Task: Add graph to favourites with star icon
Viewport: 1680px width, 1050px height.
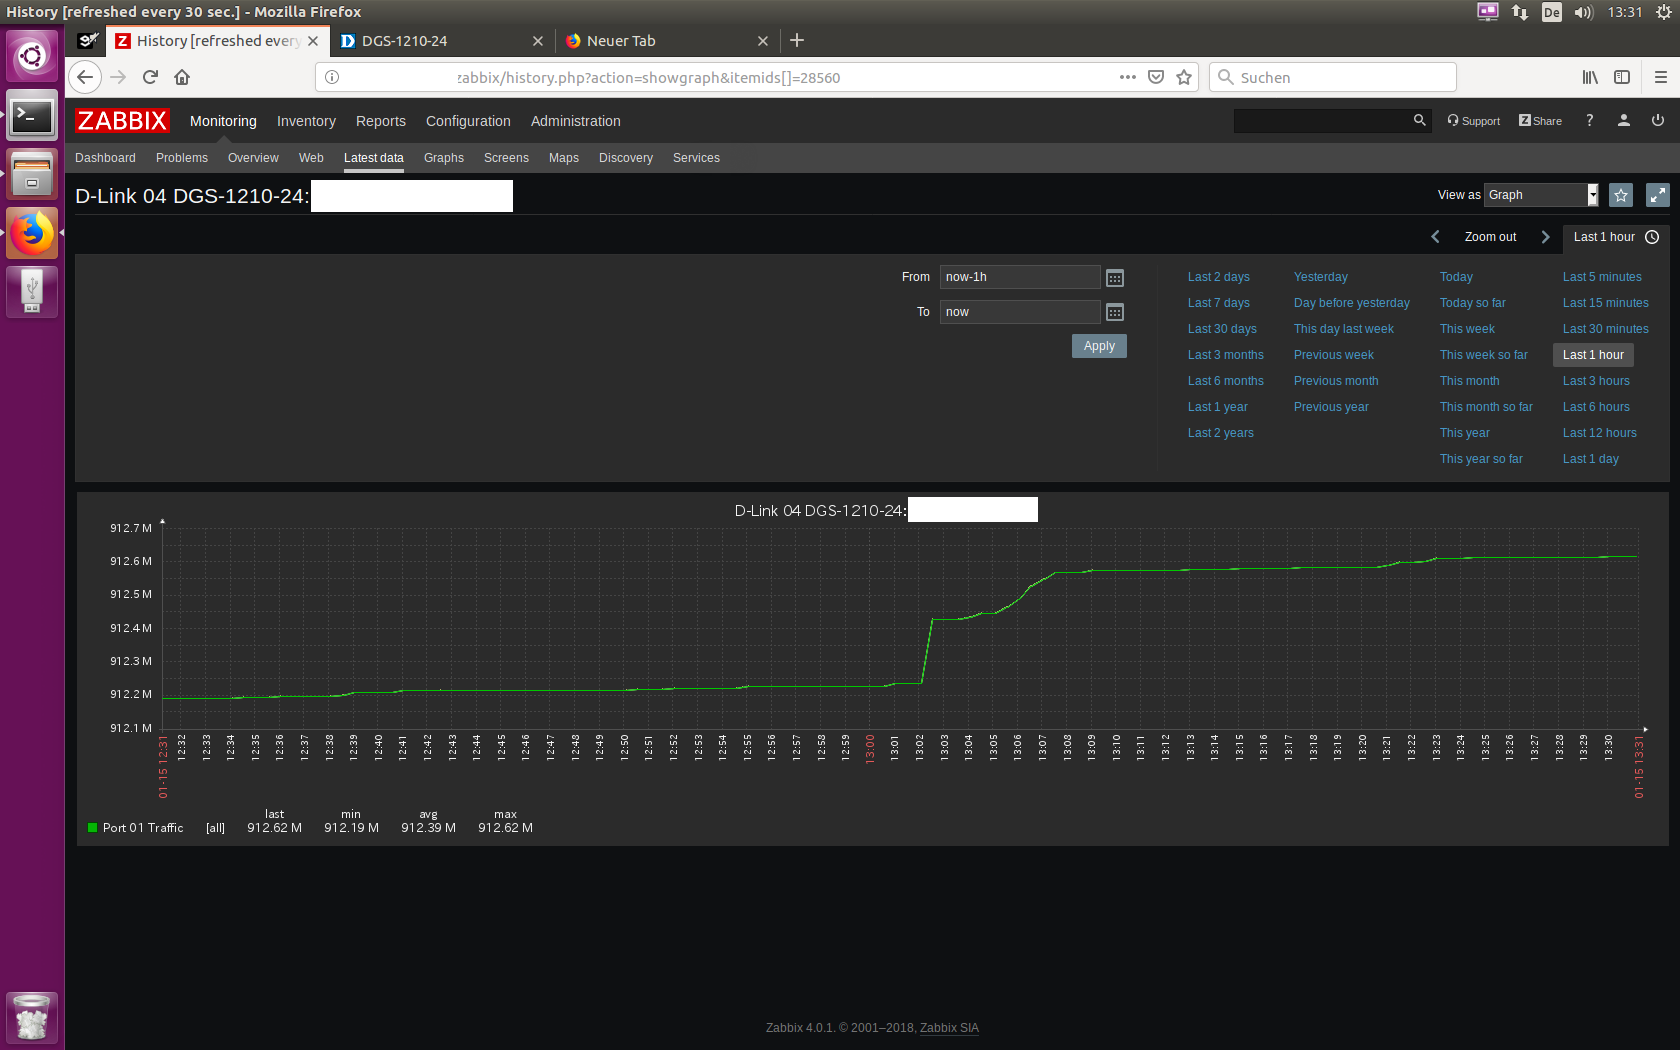Action: [x=1621, y=195]
